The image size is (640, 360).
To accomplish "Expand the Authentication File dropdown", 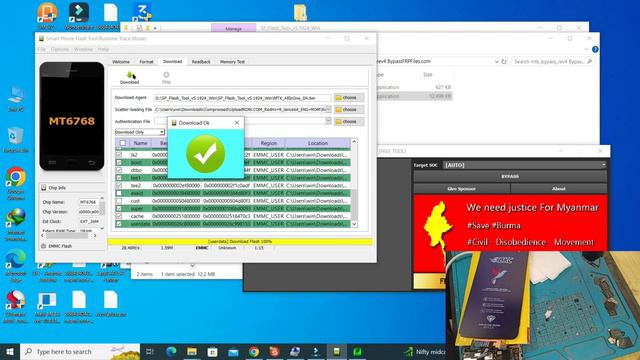I will (328, 121).
